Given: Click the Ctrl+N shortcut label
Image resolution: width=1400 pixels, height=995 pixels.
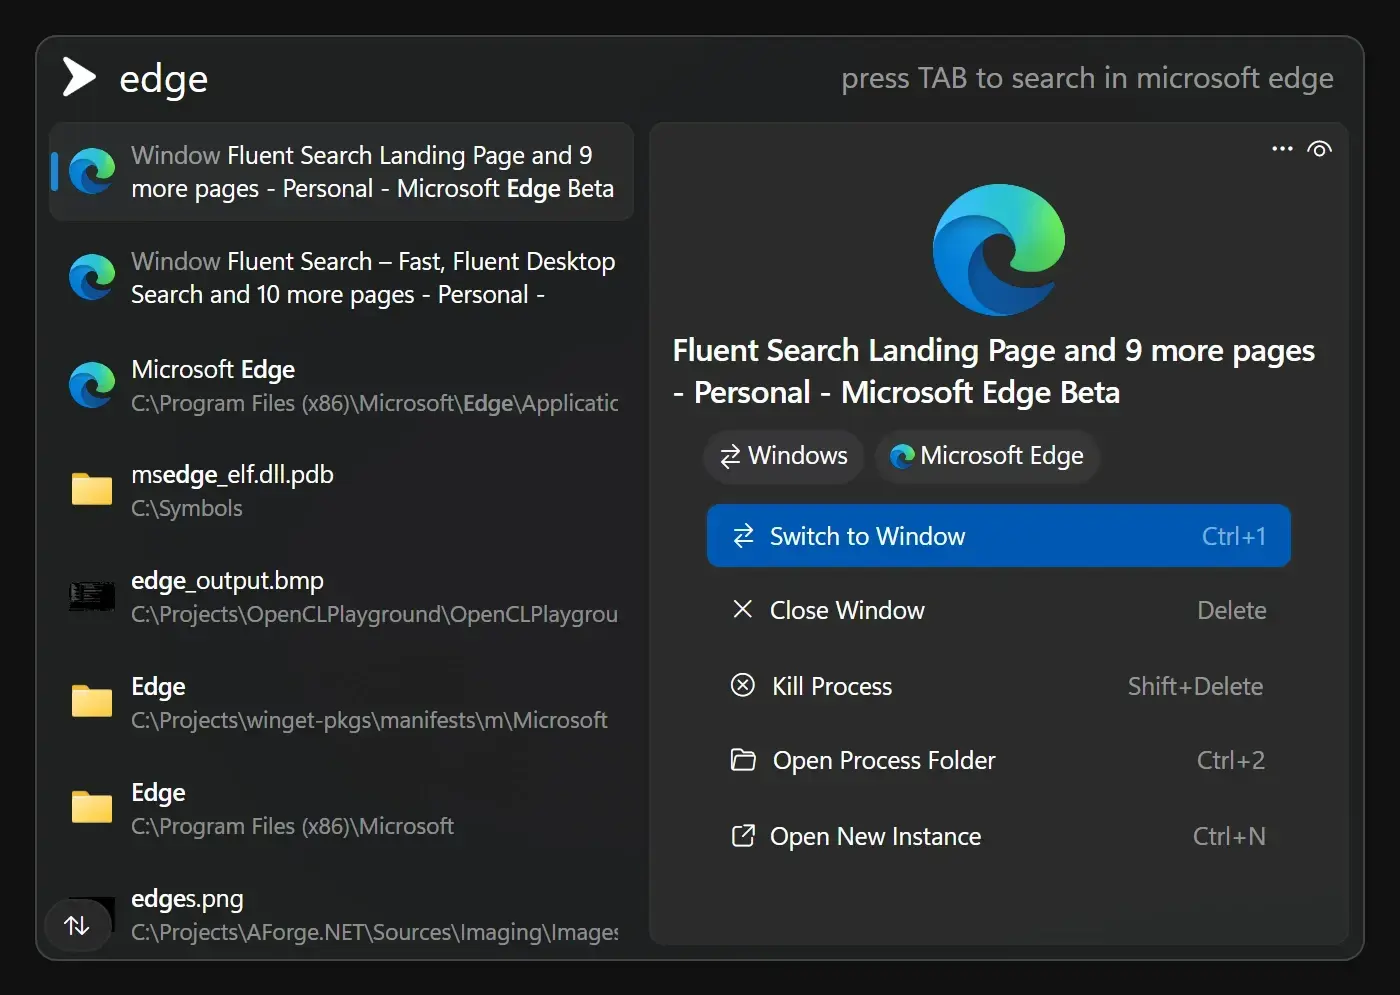Looking at the screenshot, I should point(1229,836).
